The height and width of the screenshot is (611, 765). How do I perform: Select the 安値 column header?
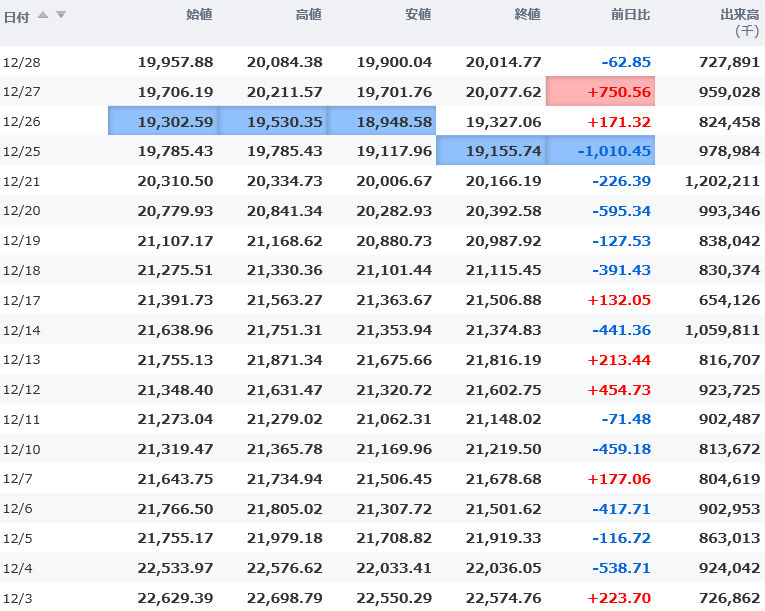pyautogui.click(x=418, y=15)
